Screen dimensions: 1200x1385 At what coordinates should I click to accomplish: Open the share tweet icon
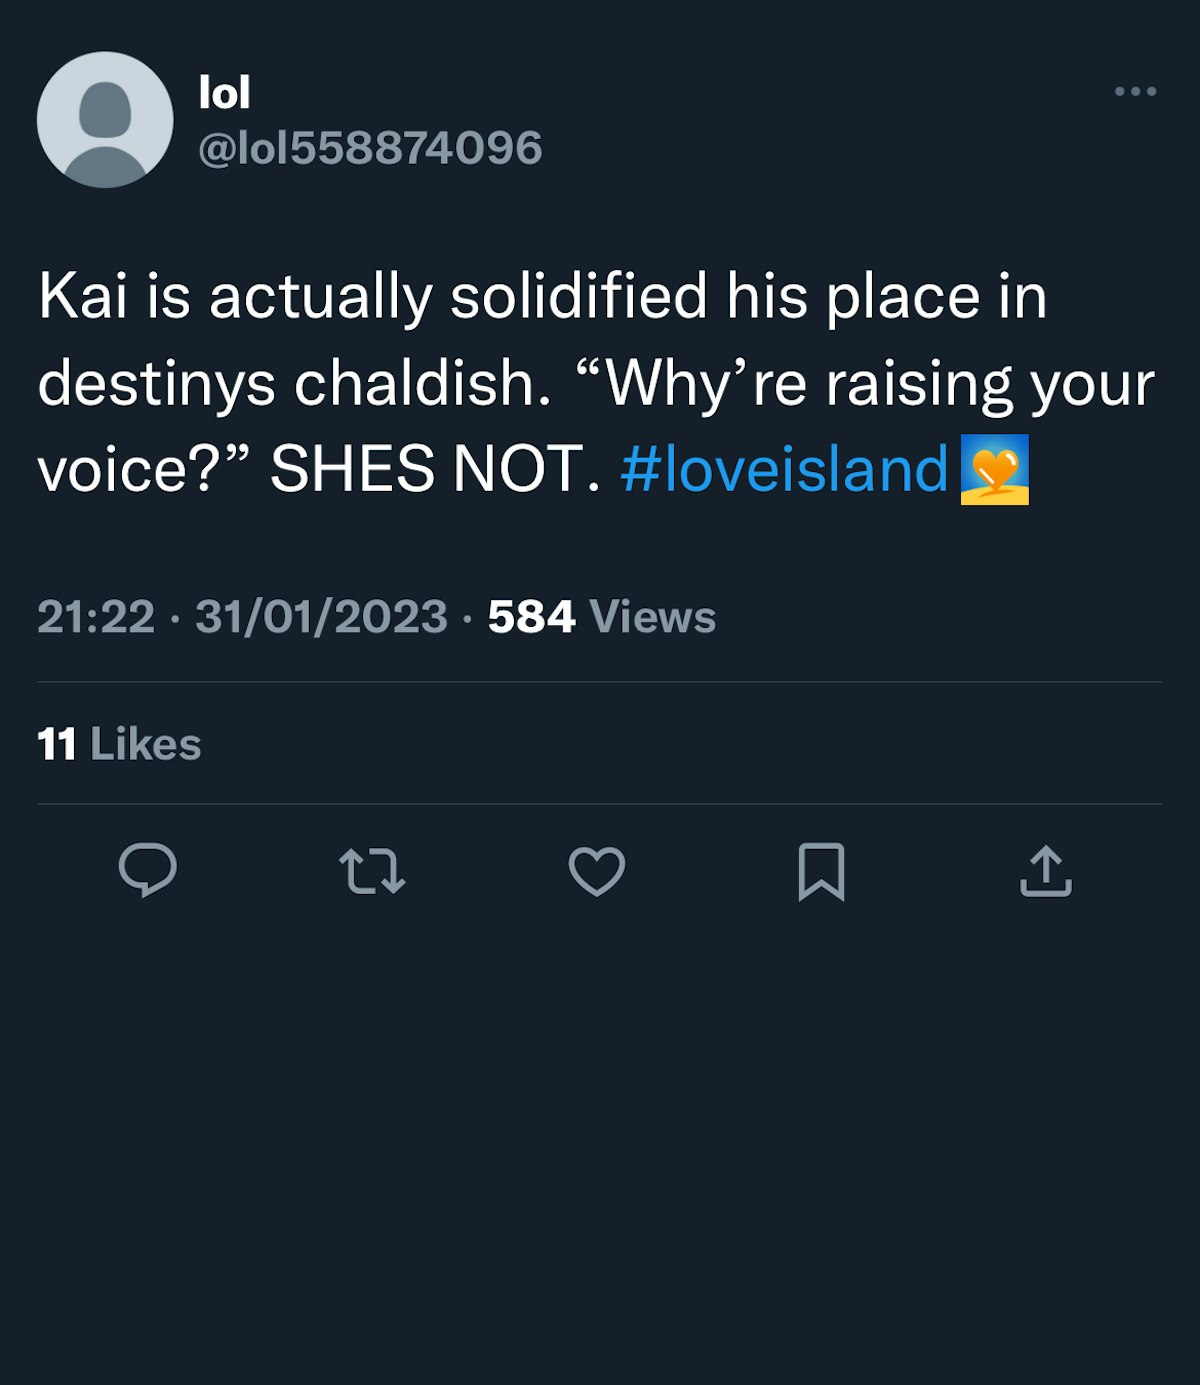pos(1046,871)
